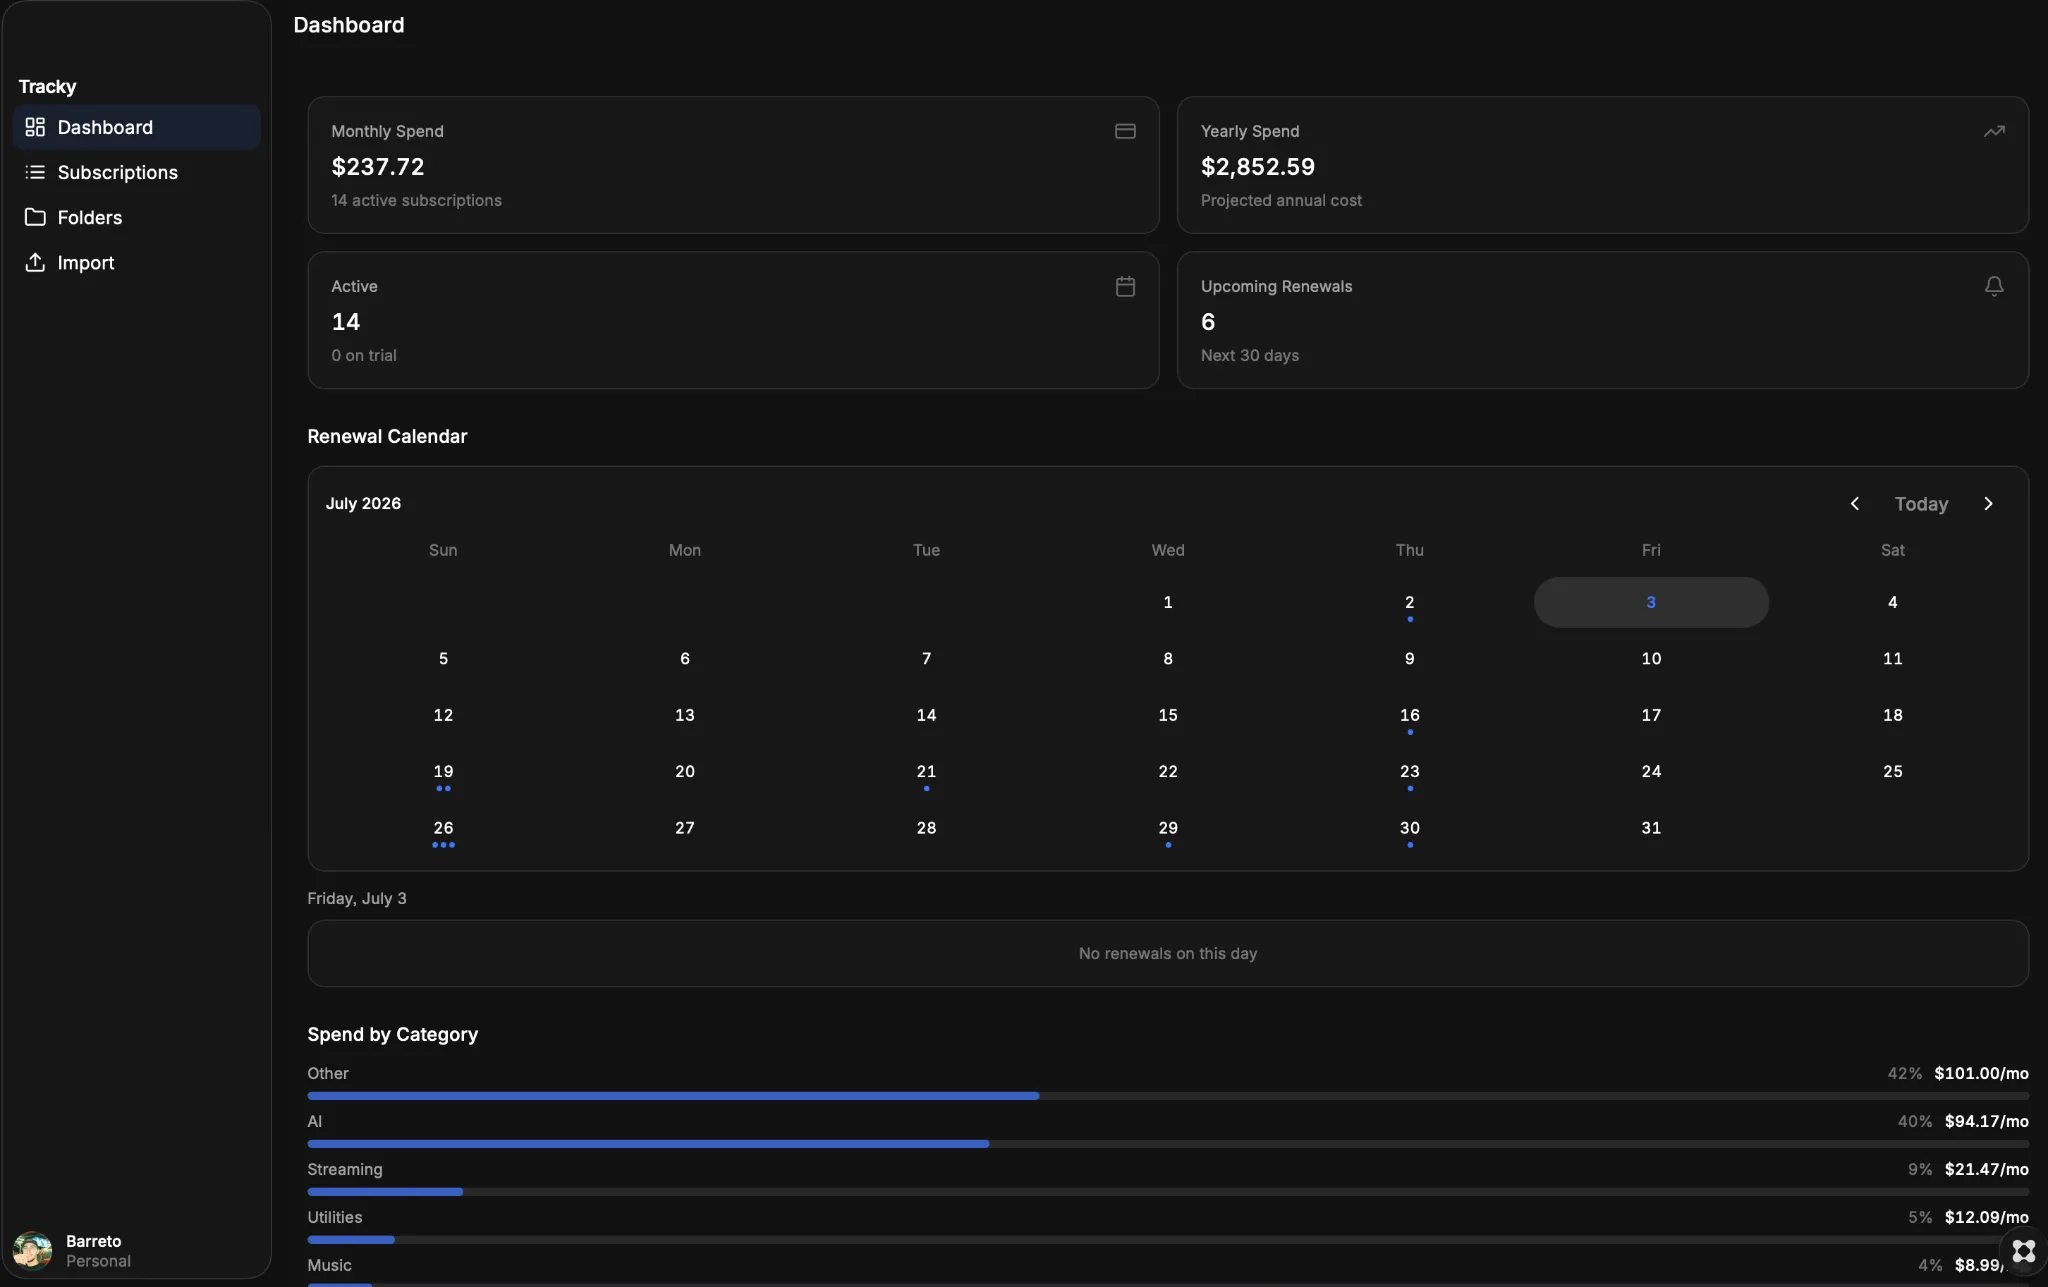Click the 'Friday, July 3' date heading

(x=357, y=898)
